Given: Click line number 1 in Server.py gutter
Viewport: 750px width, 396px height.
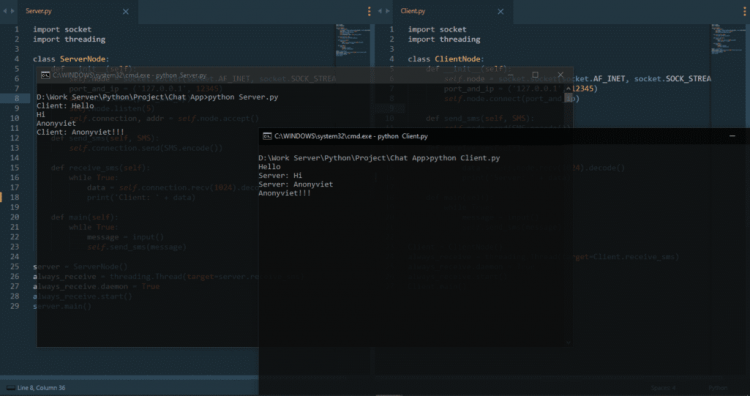Looking at the screenshot, I should point(17,30).
